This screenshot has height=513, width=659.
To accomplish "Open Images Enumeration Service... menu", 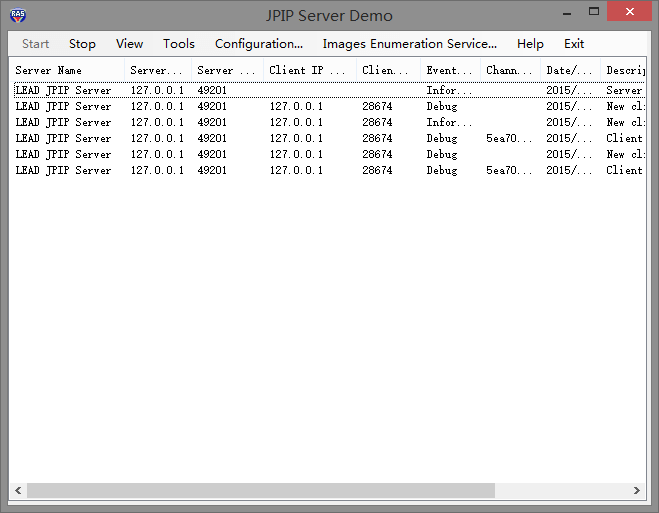I will (x=409, y=44).
